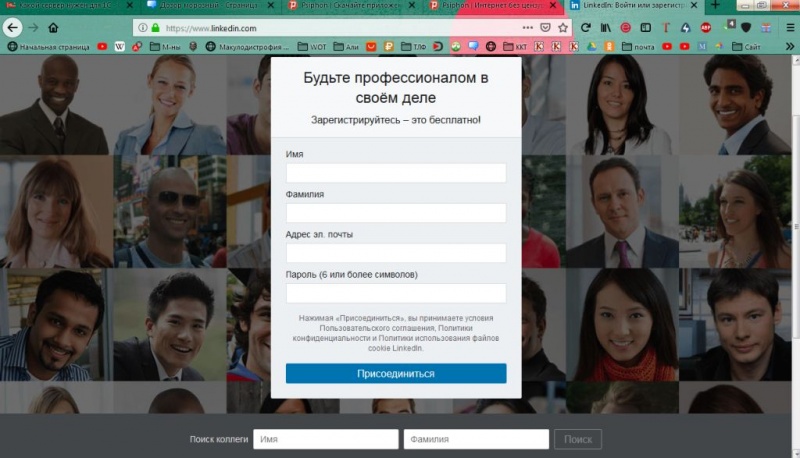Click the Пароль password field
800x458 pixels.
[396, 293]
